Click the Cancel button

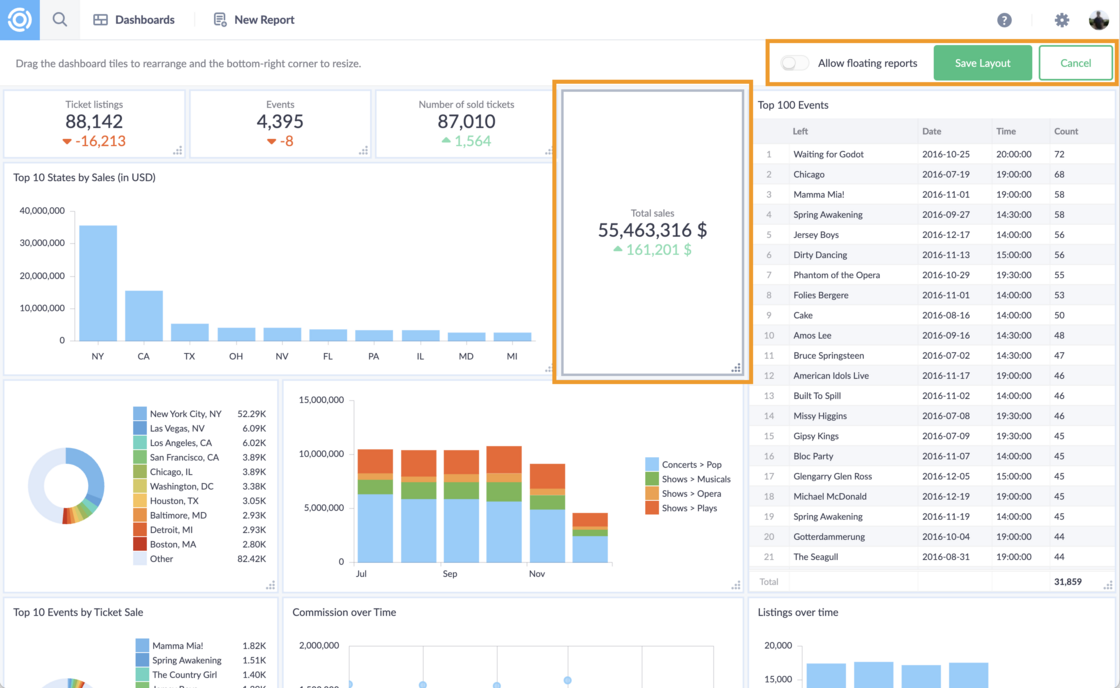[x=1075, y=62]
